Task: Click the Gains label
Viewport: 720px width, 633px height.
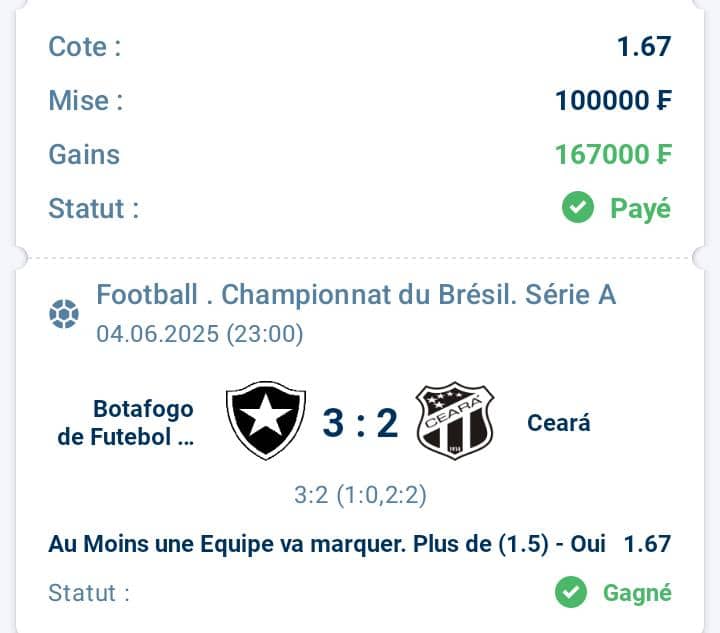Action: pyautogui.click(x=84, y=155)
